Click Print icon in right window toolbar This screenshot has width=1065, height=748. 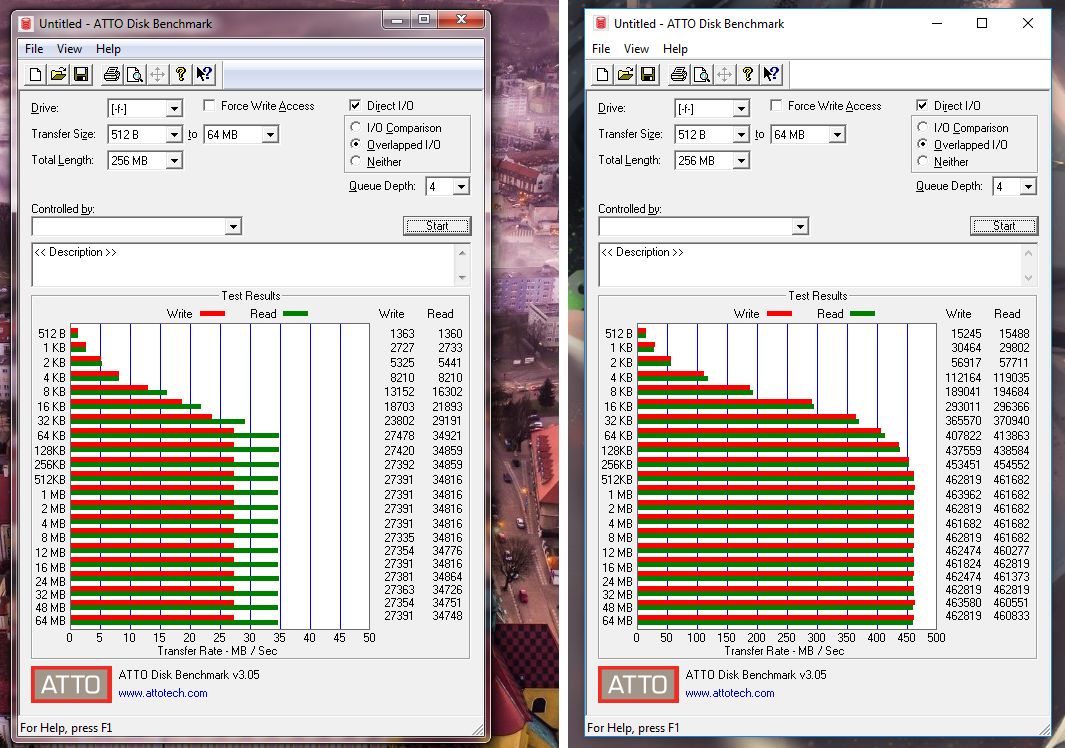point(679,74)
